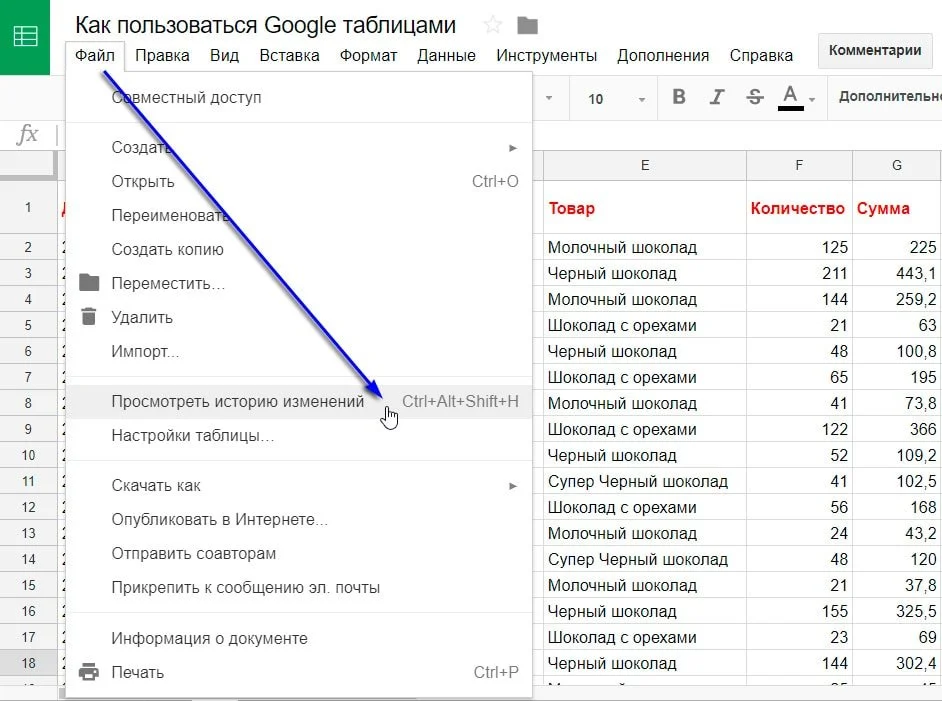The image size is (942, 701).
Task: Click the Комментарии button
Action: (875, 50)
